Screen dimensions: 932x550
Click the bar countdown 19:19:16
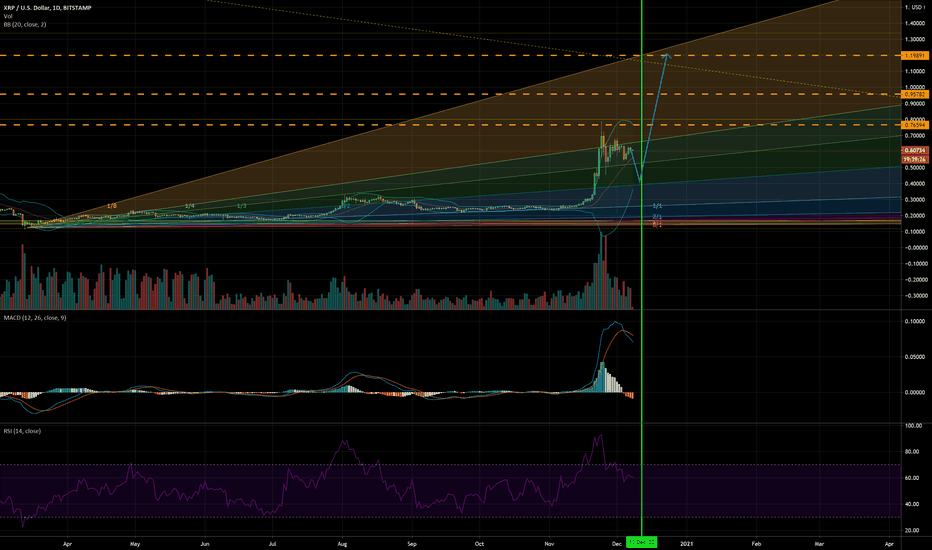(x=915, y=159)
